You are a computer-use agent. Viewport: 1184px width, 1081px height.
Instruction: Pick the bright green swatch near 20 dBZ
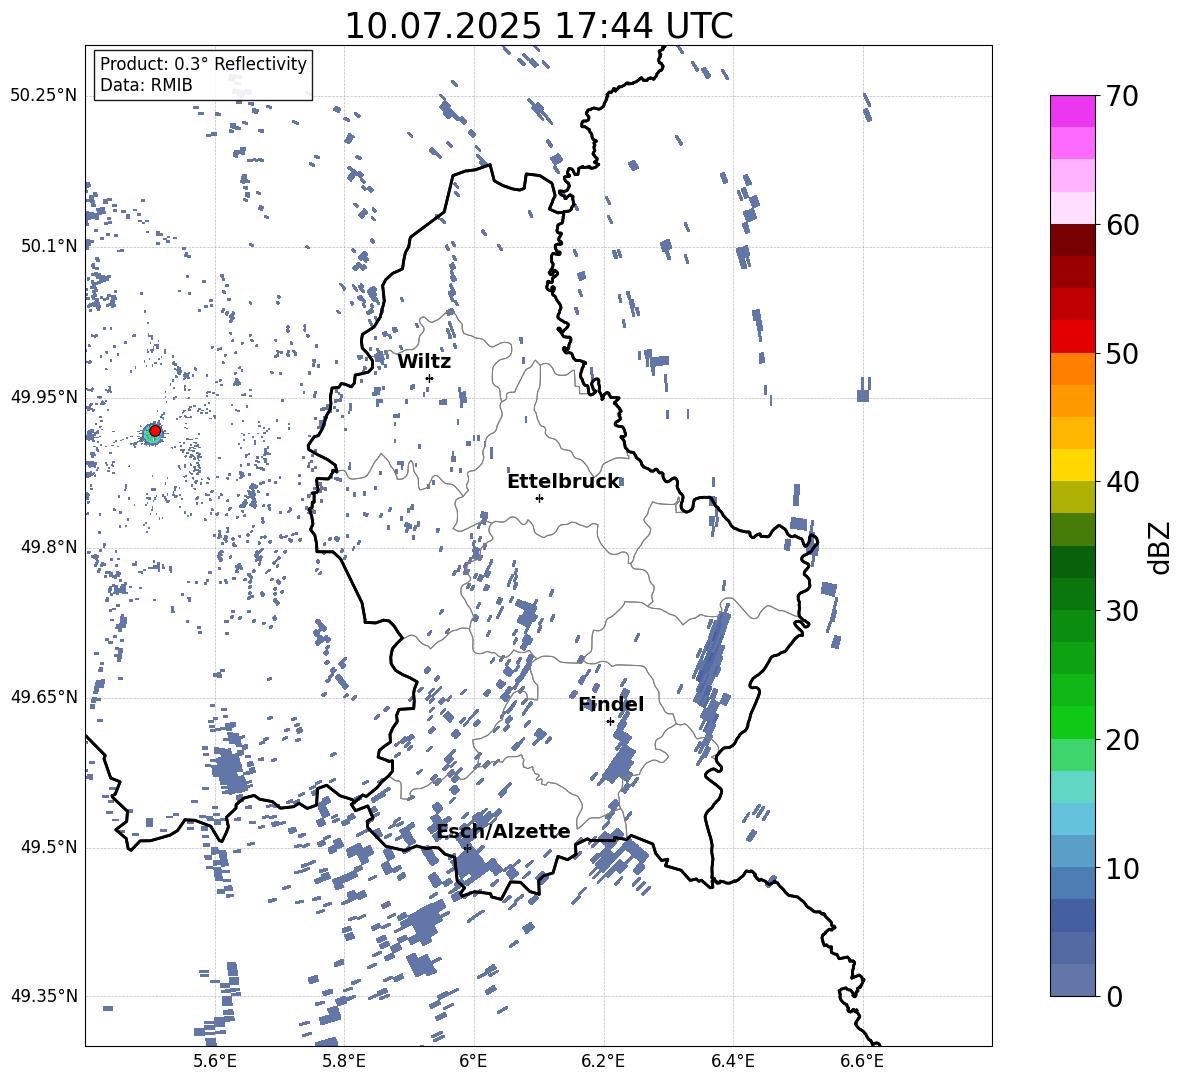click(x=1072, y=722)
